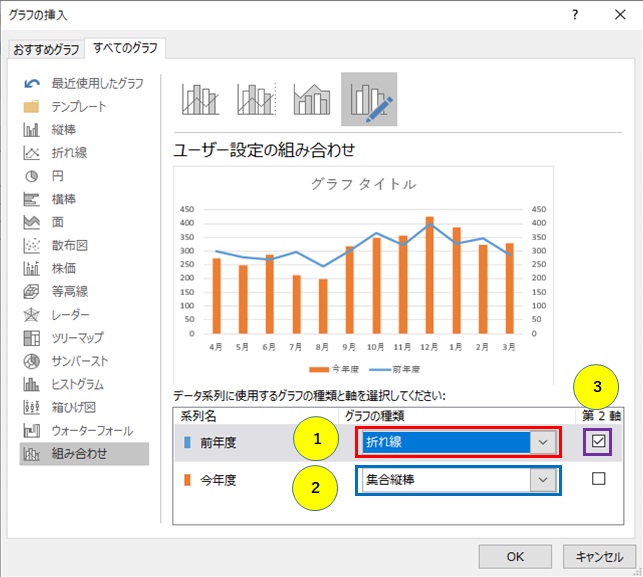Click the 系列名 column header
Viewport: 643px width, 577px height.
point(198,416)
